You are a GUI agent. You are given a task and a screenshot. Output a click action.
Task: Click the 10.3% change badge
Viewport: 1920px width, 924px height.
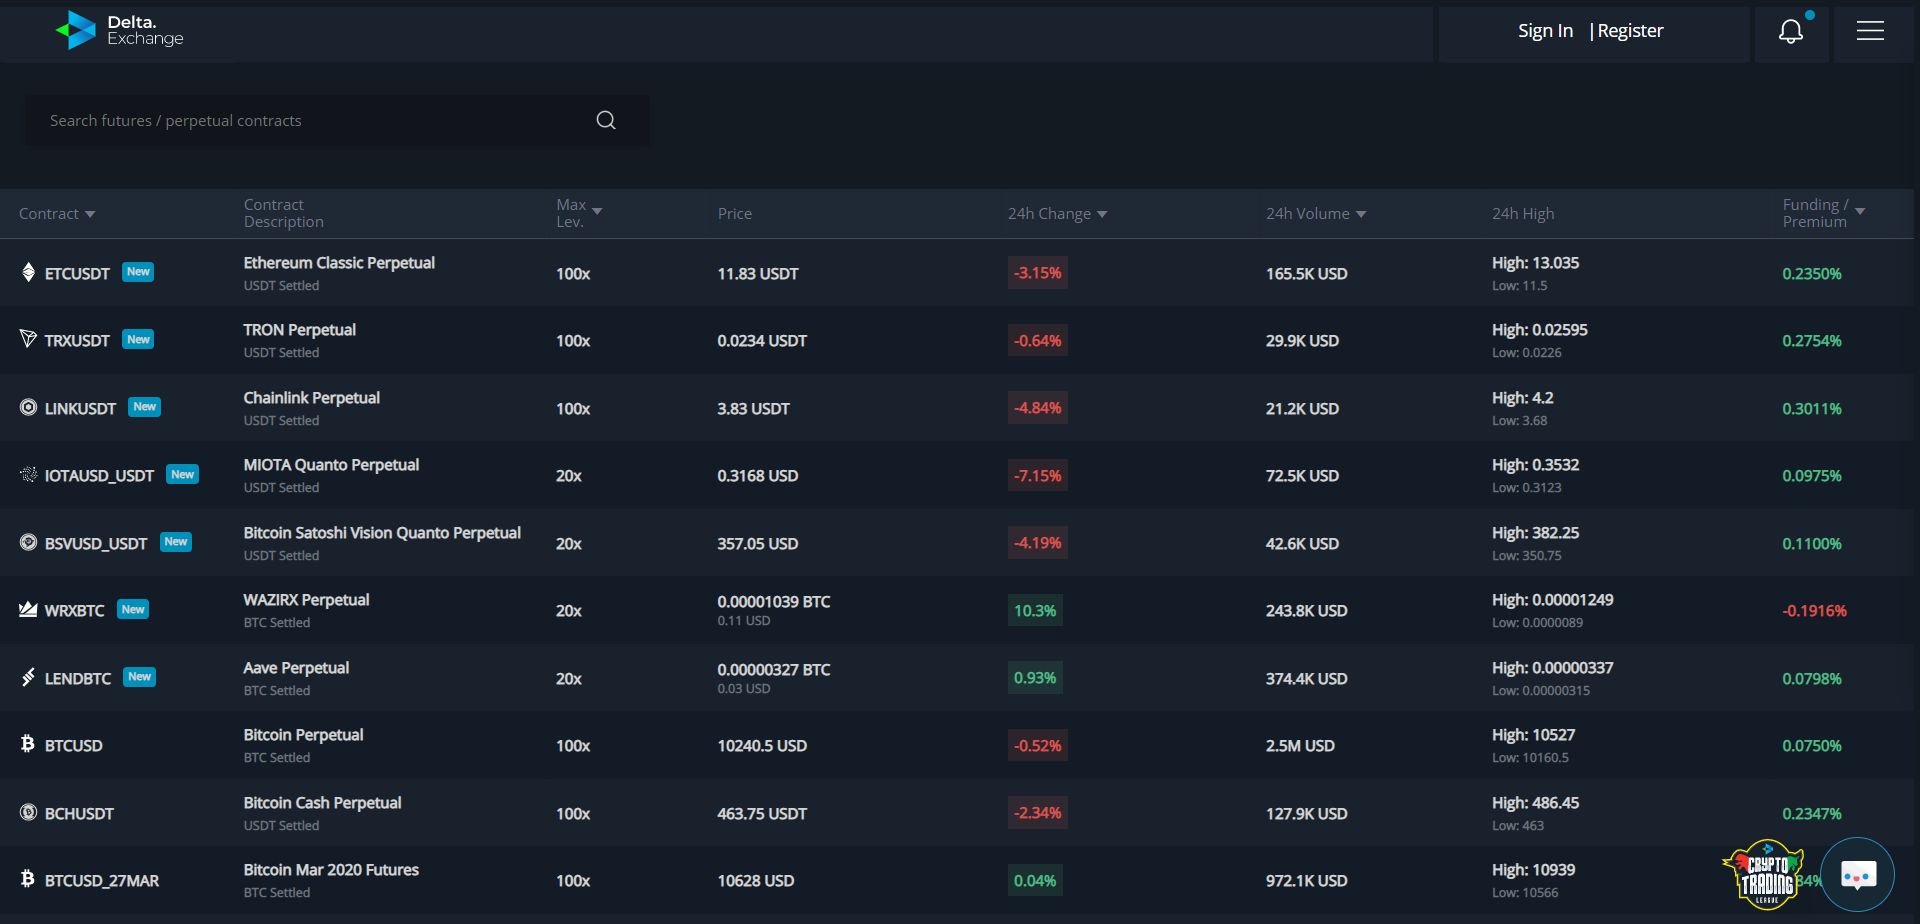point(1035,610)
